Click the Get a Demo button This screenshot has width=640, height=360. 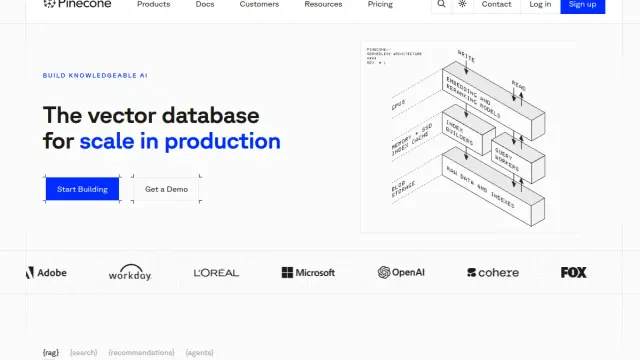(x=167, y=189)
